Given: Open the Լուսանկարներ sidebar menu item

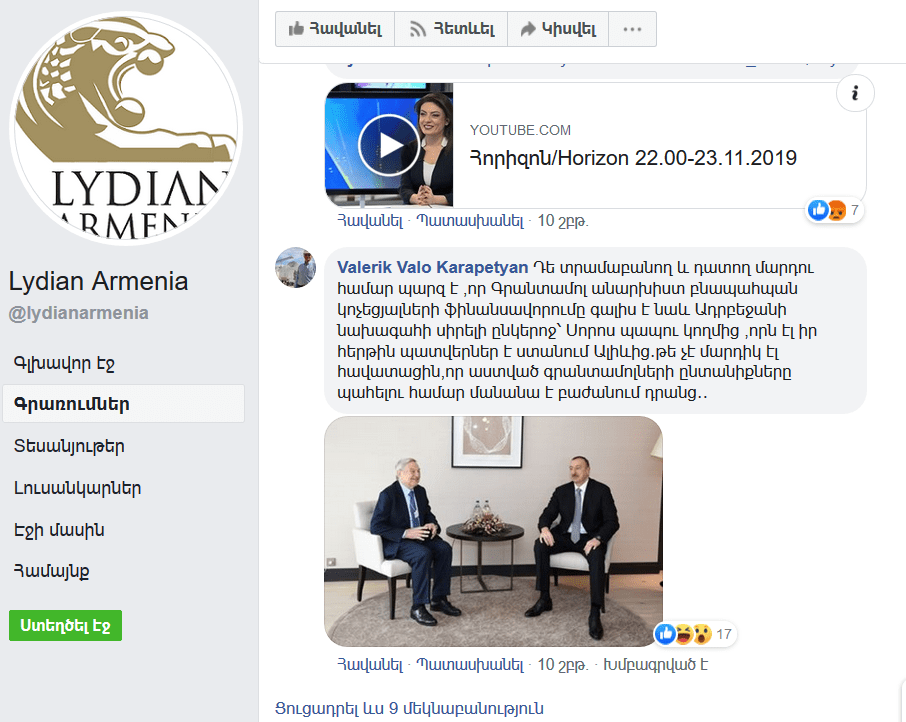Looking at the screenshot, I should pyautogui.click(x=77, y=488).
